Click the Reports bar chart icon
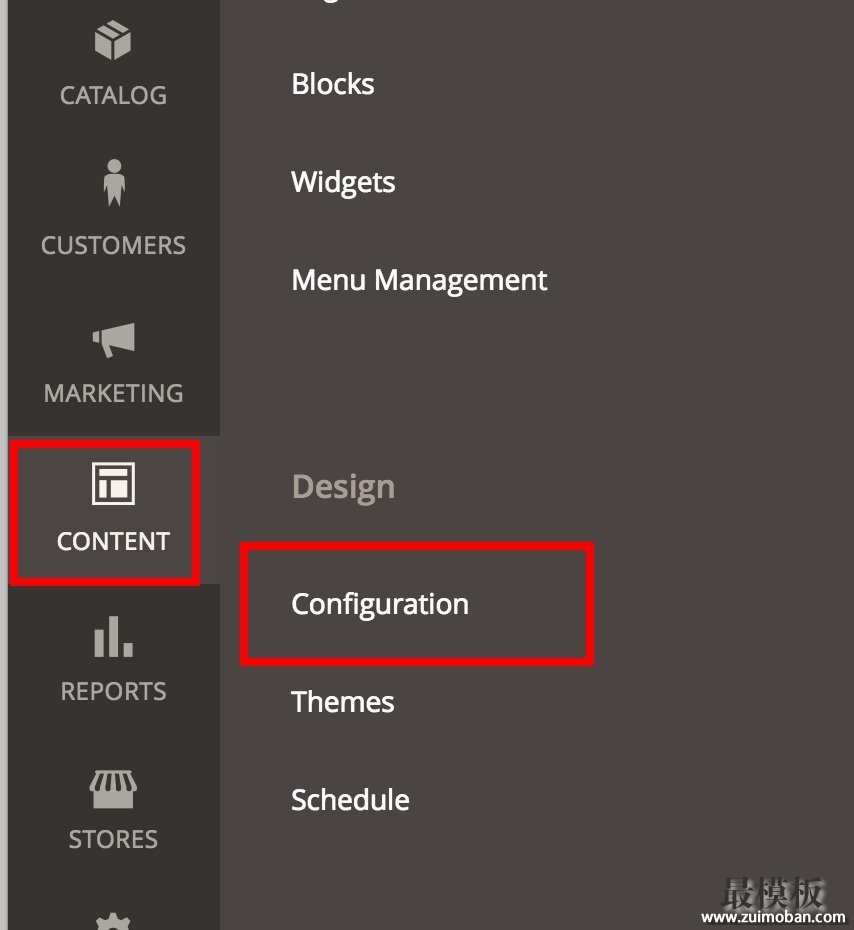 tap(113, 637)
